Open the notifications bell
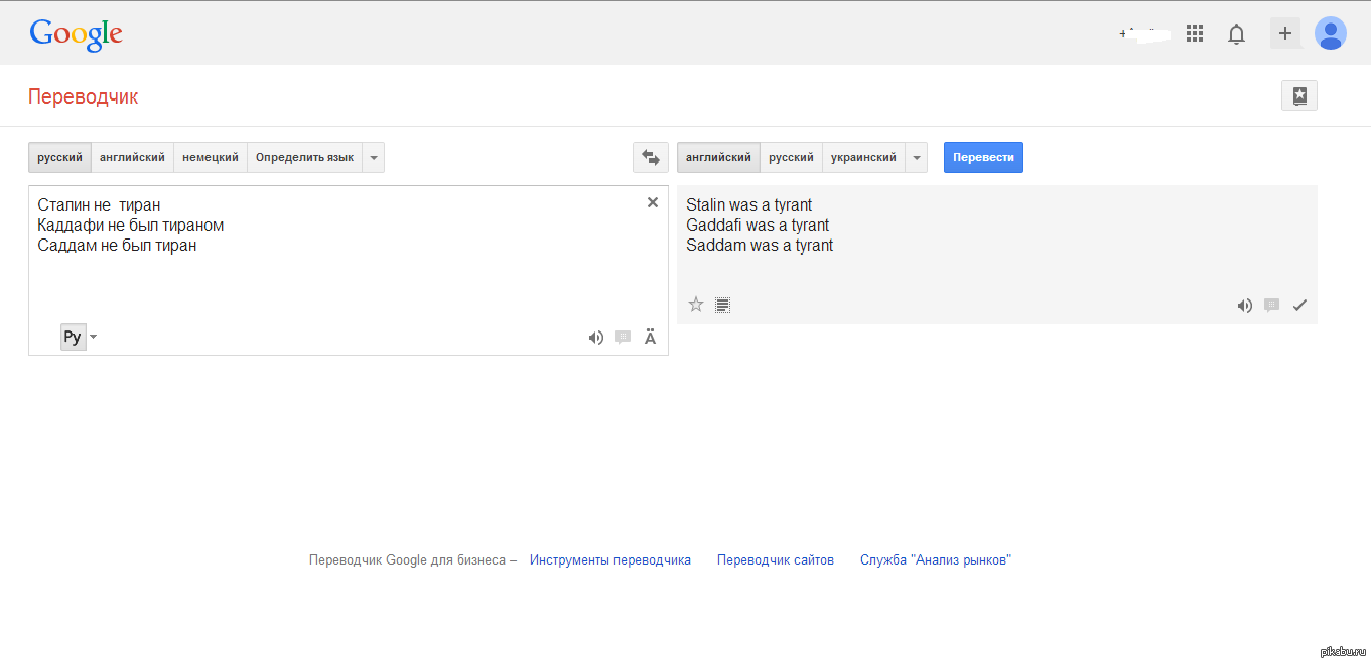Viewport: 1371px width, 663px height. (1237, 35)
